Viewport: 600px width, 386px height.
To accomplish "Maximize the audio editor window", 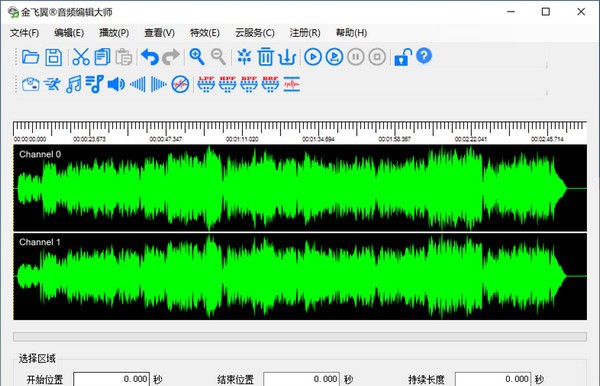I will pos(546,12).
